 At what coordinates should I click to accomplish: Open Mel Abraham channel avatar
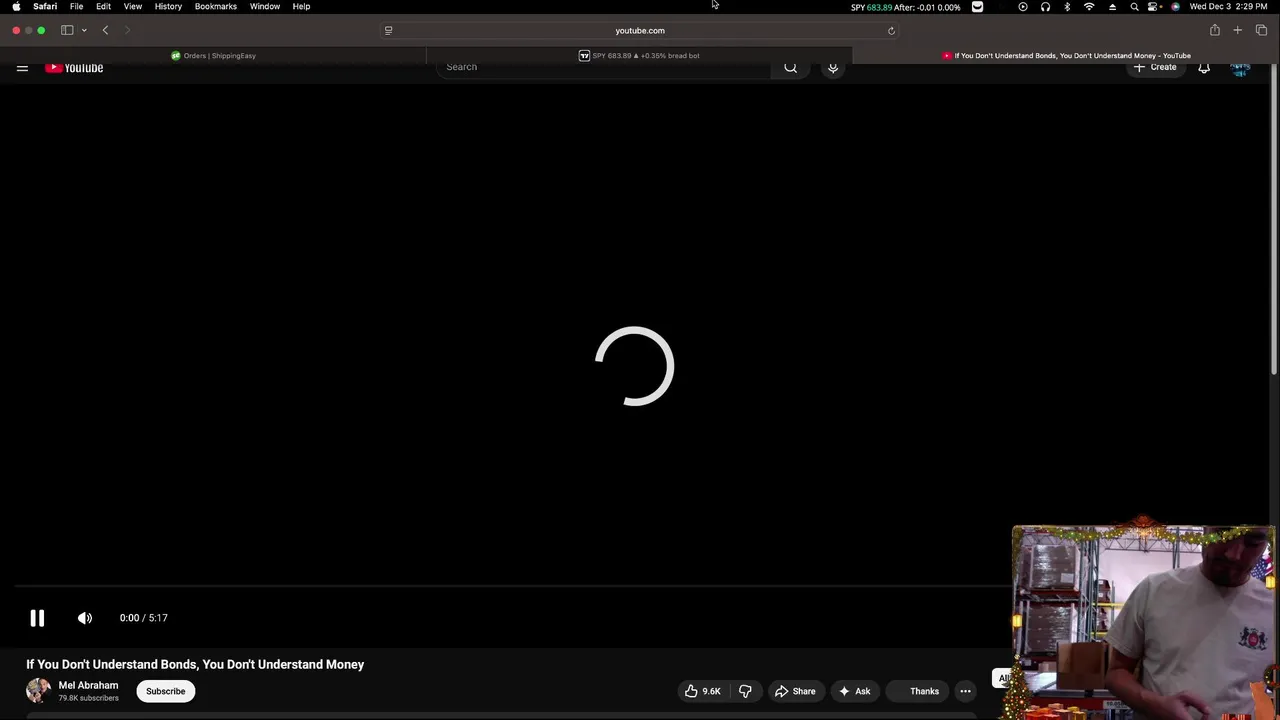(x=38, y=691)
